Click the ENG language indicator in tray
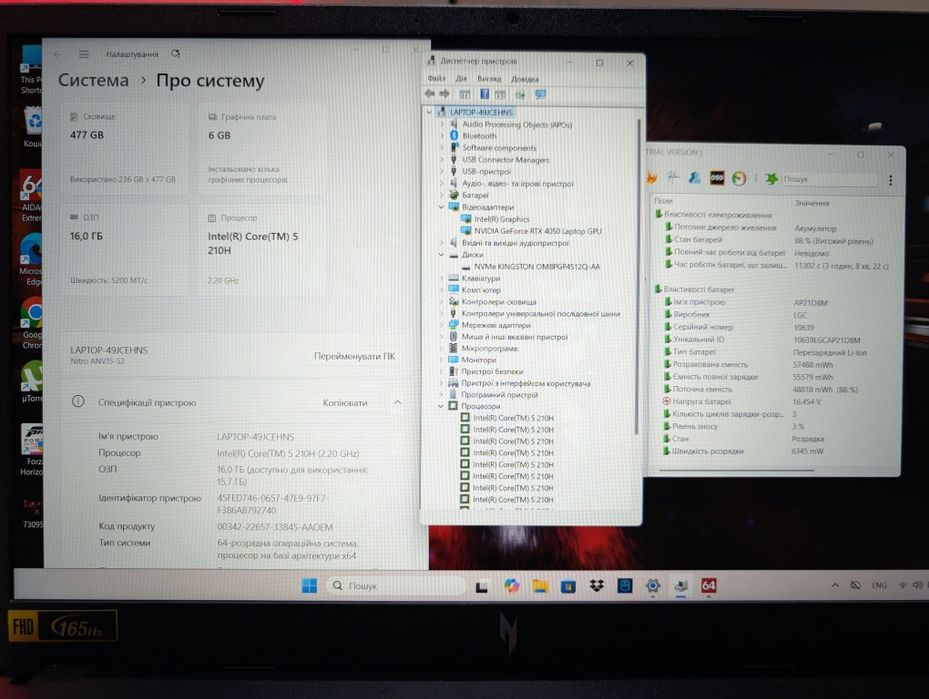This screenshot has width=929, height=699. (879, 585)
